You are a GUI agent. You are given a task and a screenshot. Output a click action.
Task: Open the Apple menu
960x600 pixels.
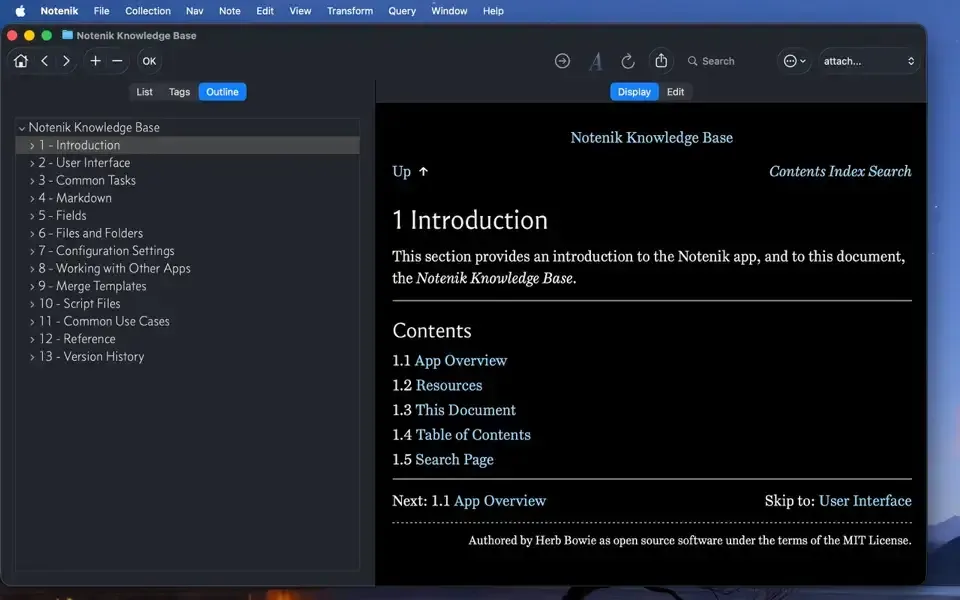[20, 11]
